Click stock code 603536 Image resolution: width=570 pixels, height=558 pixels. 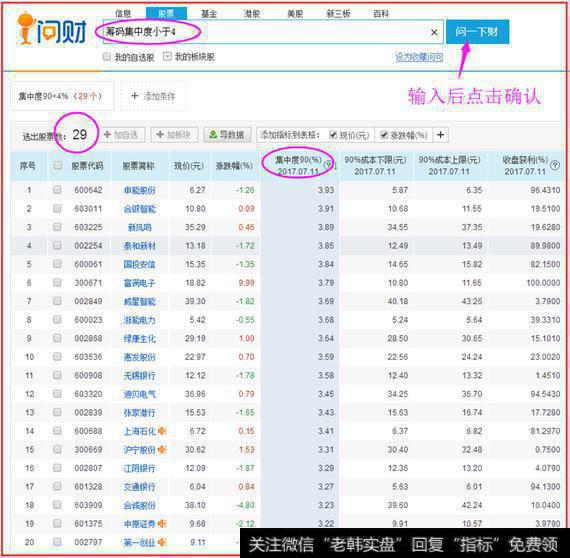[88, 357]
